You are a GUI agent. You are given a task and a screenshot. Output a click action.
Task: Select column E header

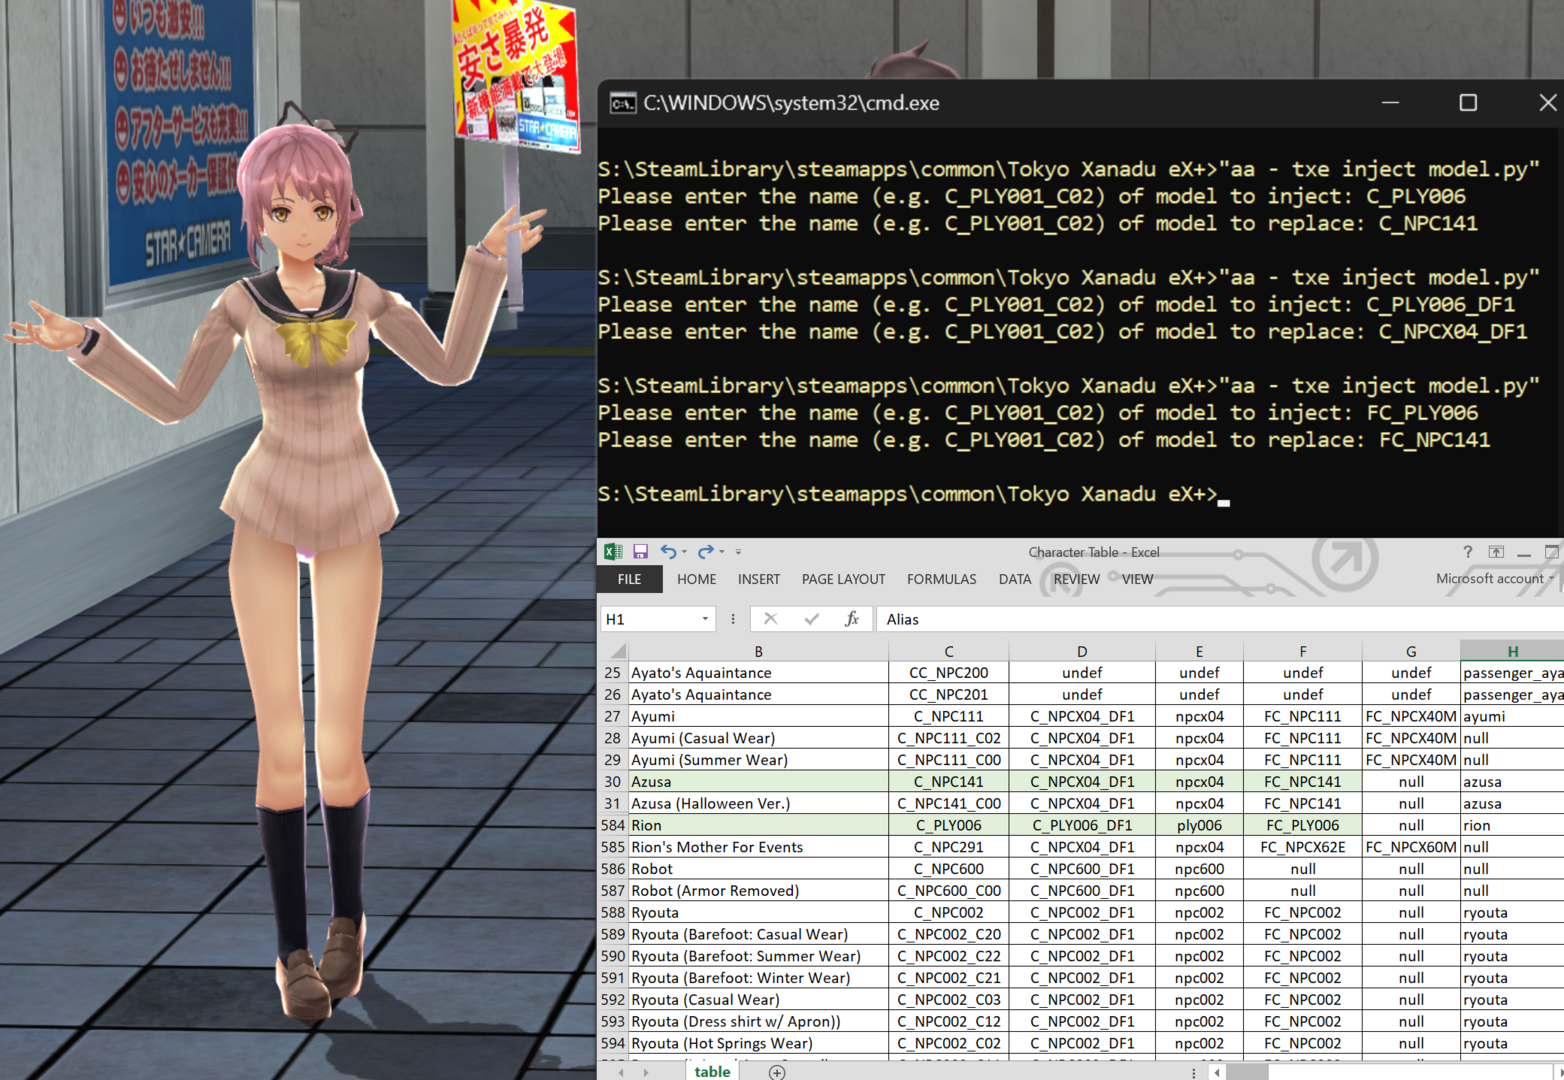(x=1199, y=651)
